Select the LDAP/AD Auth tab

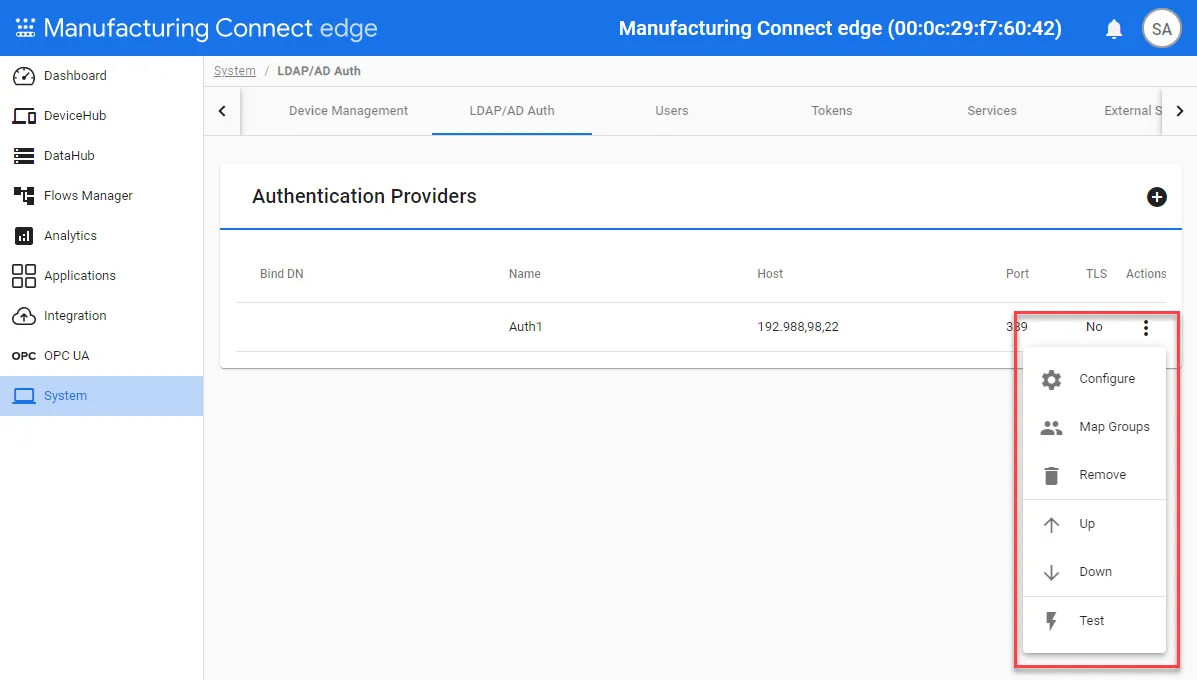(511, 111)
